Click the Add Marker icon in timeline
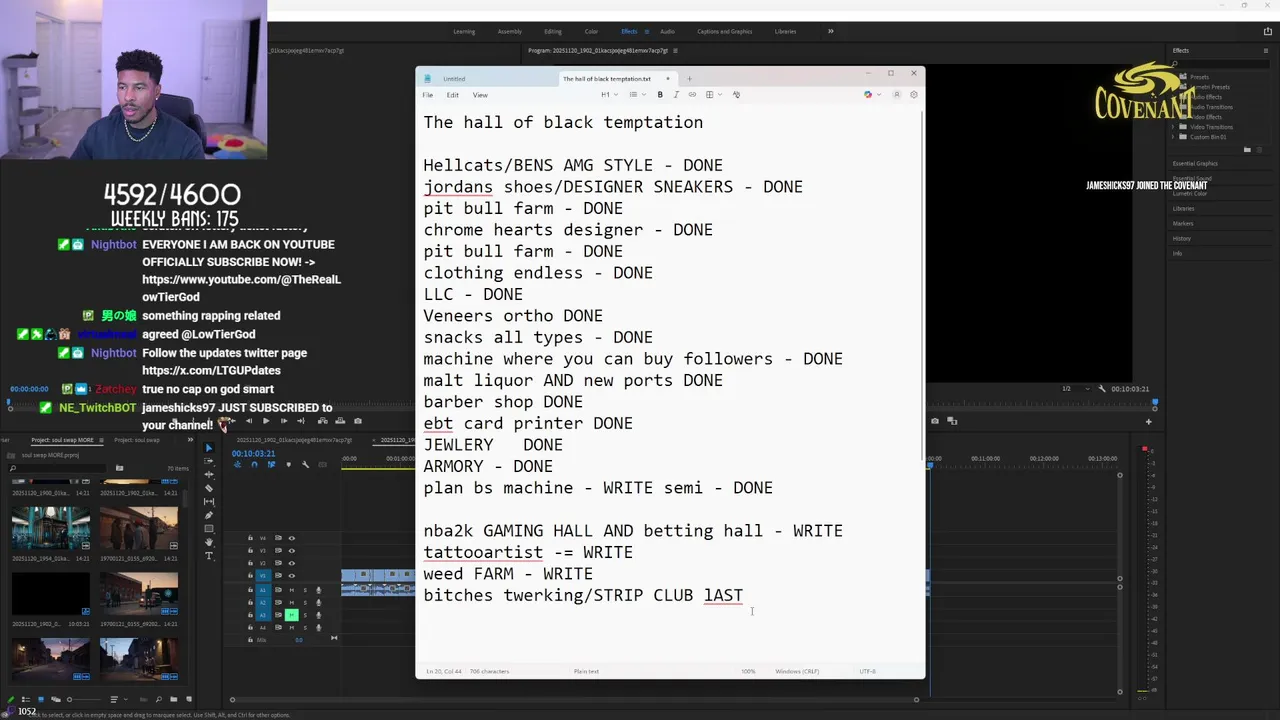The width and height of the screenshot is (1280, 720). click(288, 464)
